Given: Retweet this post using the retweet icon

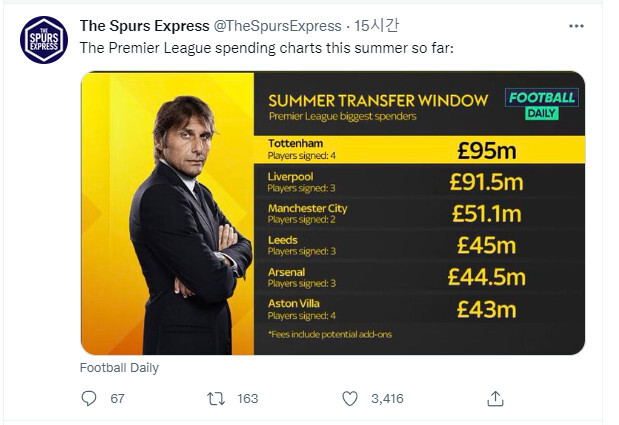Looking at the screenshot, I should [215, 398].
